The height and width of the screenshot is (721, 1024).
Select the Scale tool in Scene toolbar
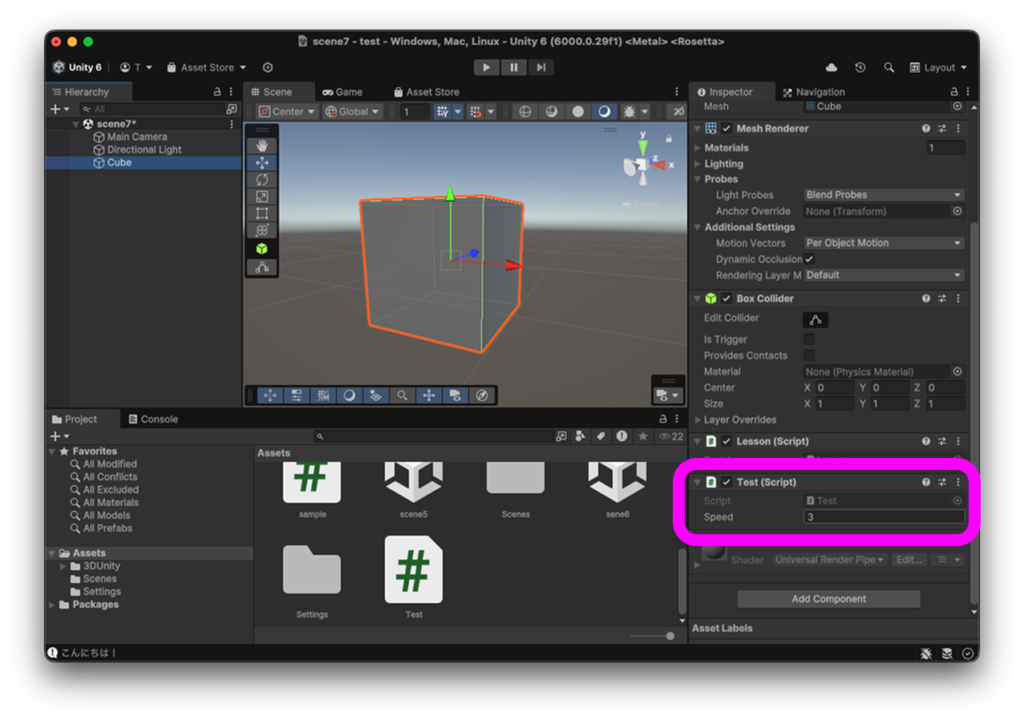(262, 197)
